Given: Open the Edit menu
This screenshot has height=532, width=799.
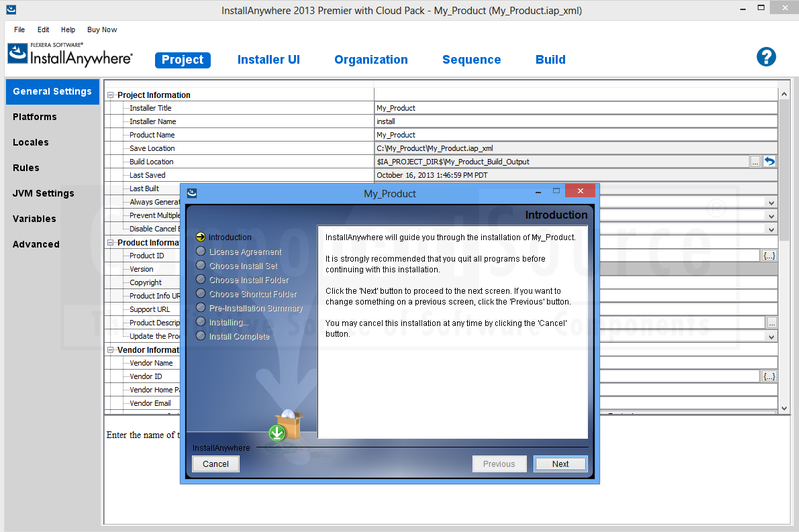Looking at the screenshot, I should (43, 30).
